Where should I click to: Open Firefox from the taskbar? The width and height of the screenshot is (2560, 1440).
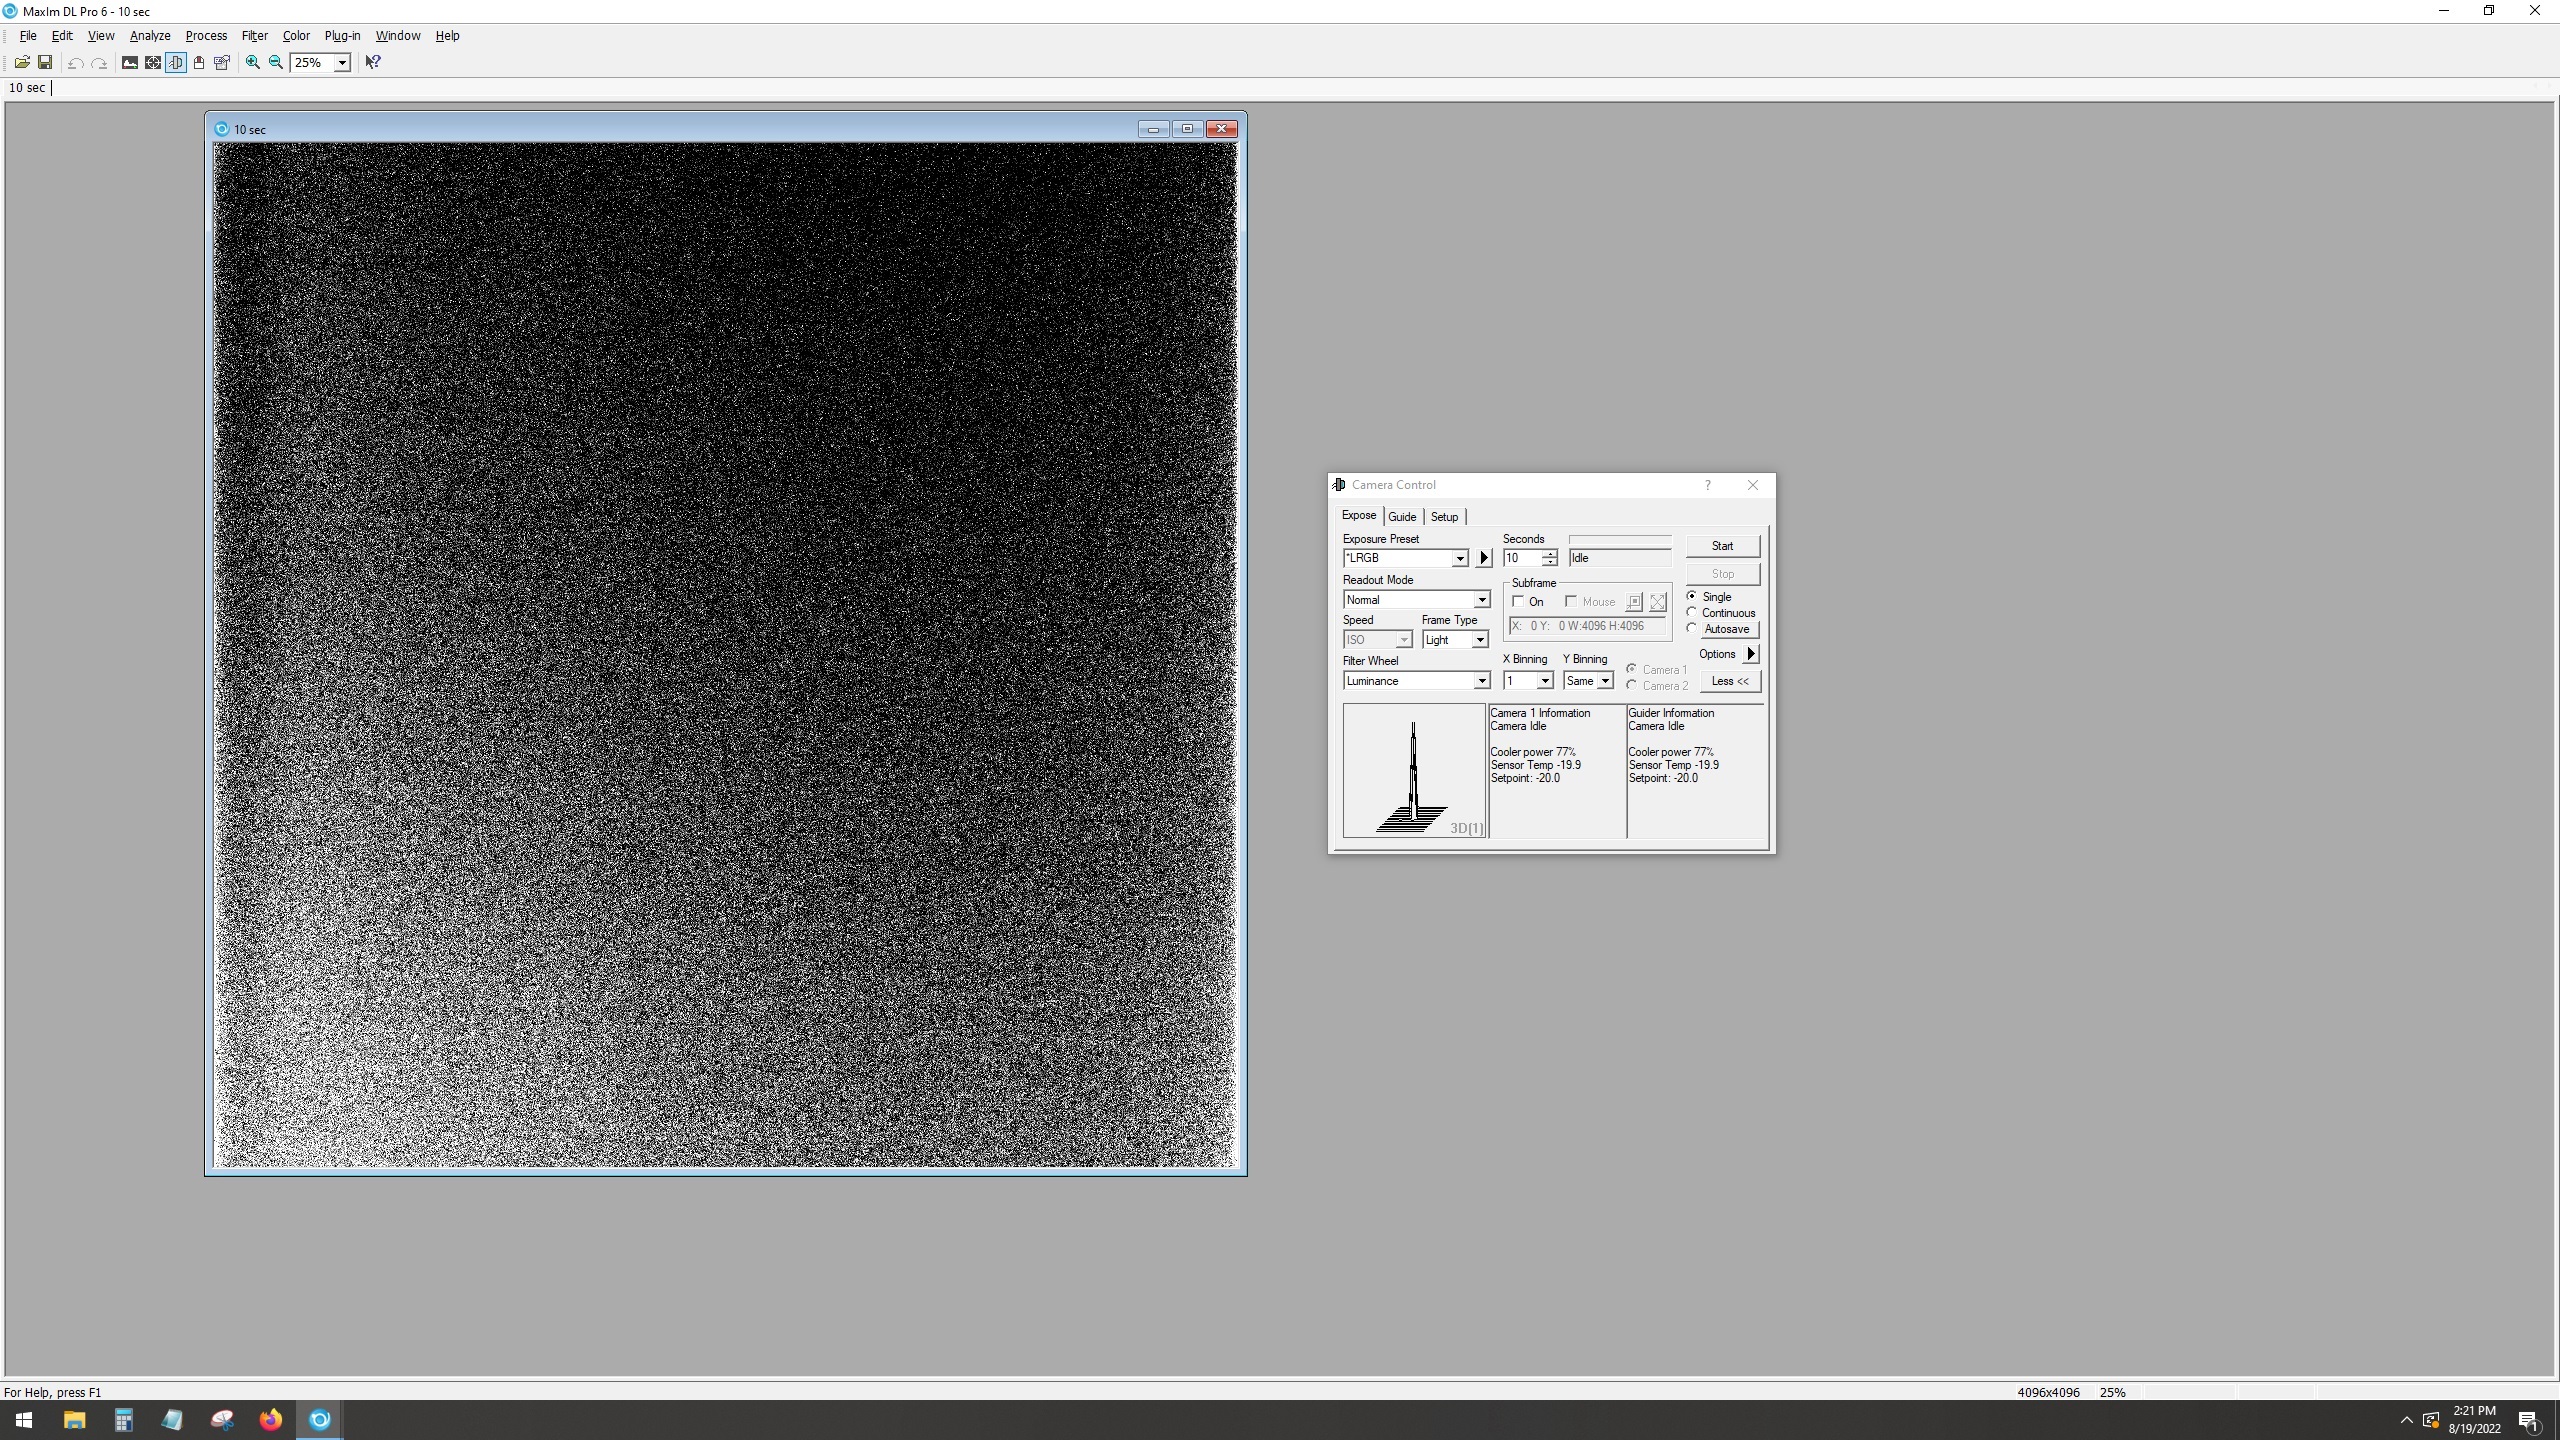pos(270,1420)
